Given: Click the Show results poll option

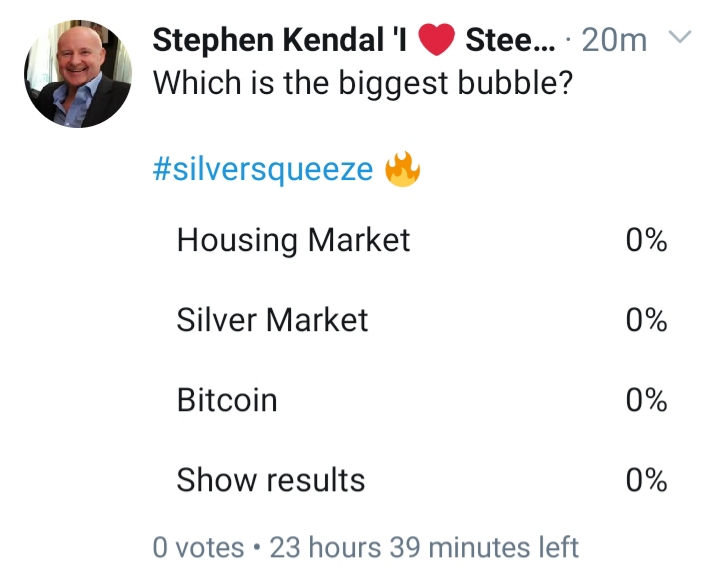Looking at the screenshot, I should [270, 480].
